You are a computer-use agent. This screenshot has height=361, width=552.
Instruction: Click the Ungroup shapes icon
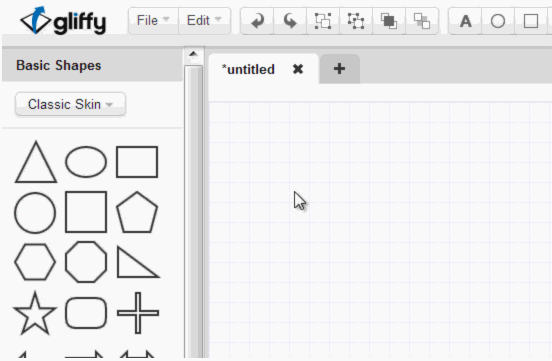356,21
